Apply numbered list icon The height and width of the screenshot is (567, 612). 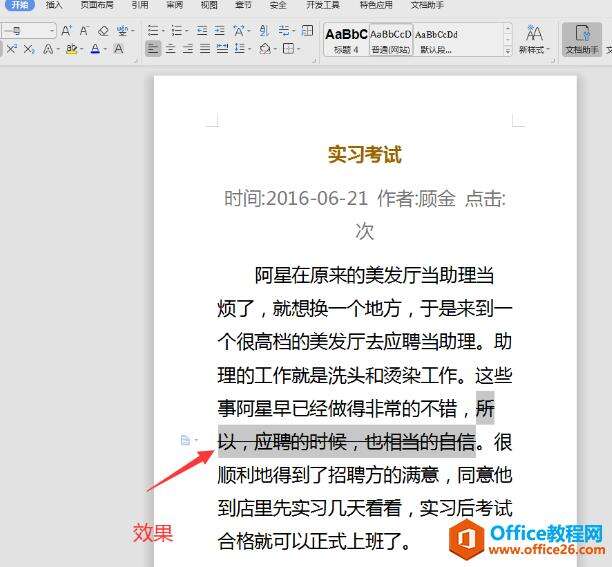pyautogui.click(x=176, y=30)
